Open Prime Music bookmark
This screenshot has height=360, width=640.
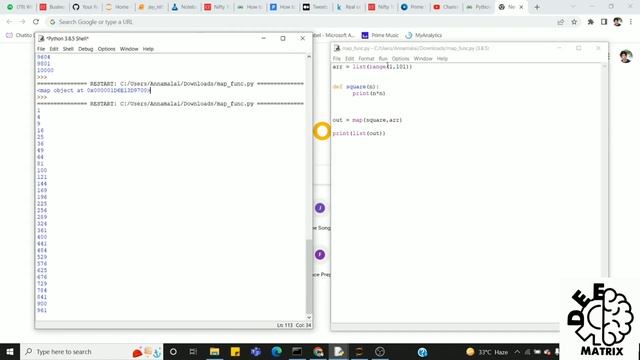(x=380, y=36)
